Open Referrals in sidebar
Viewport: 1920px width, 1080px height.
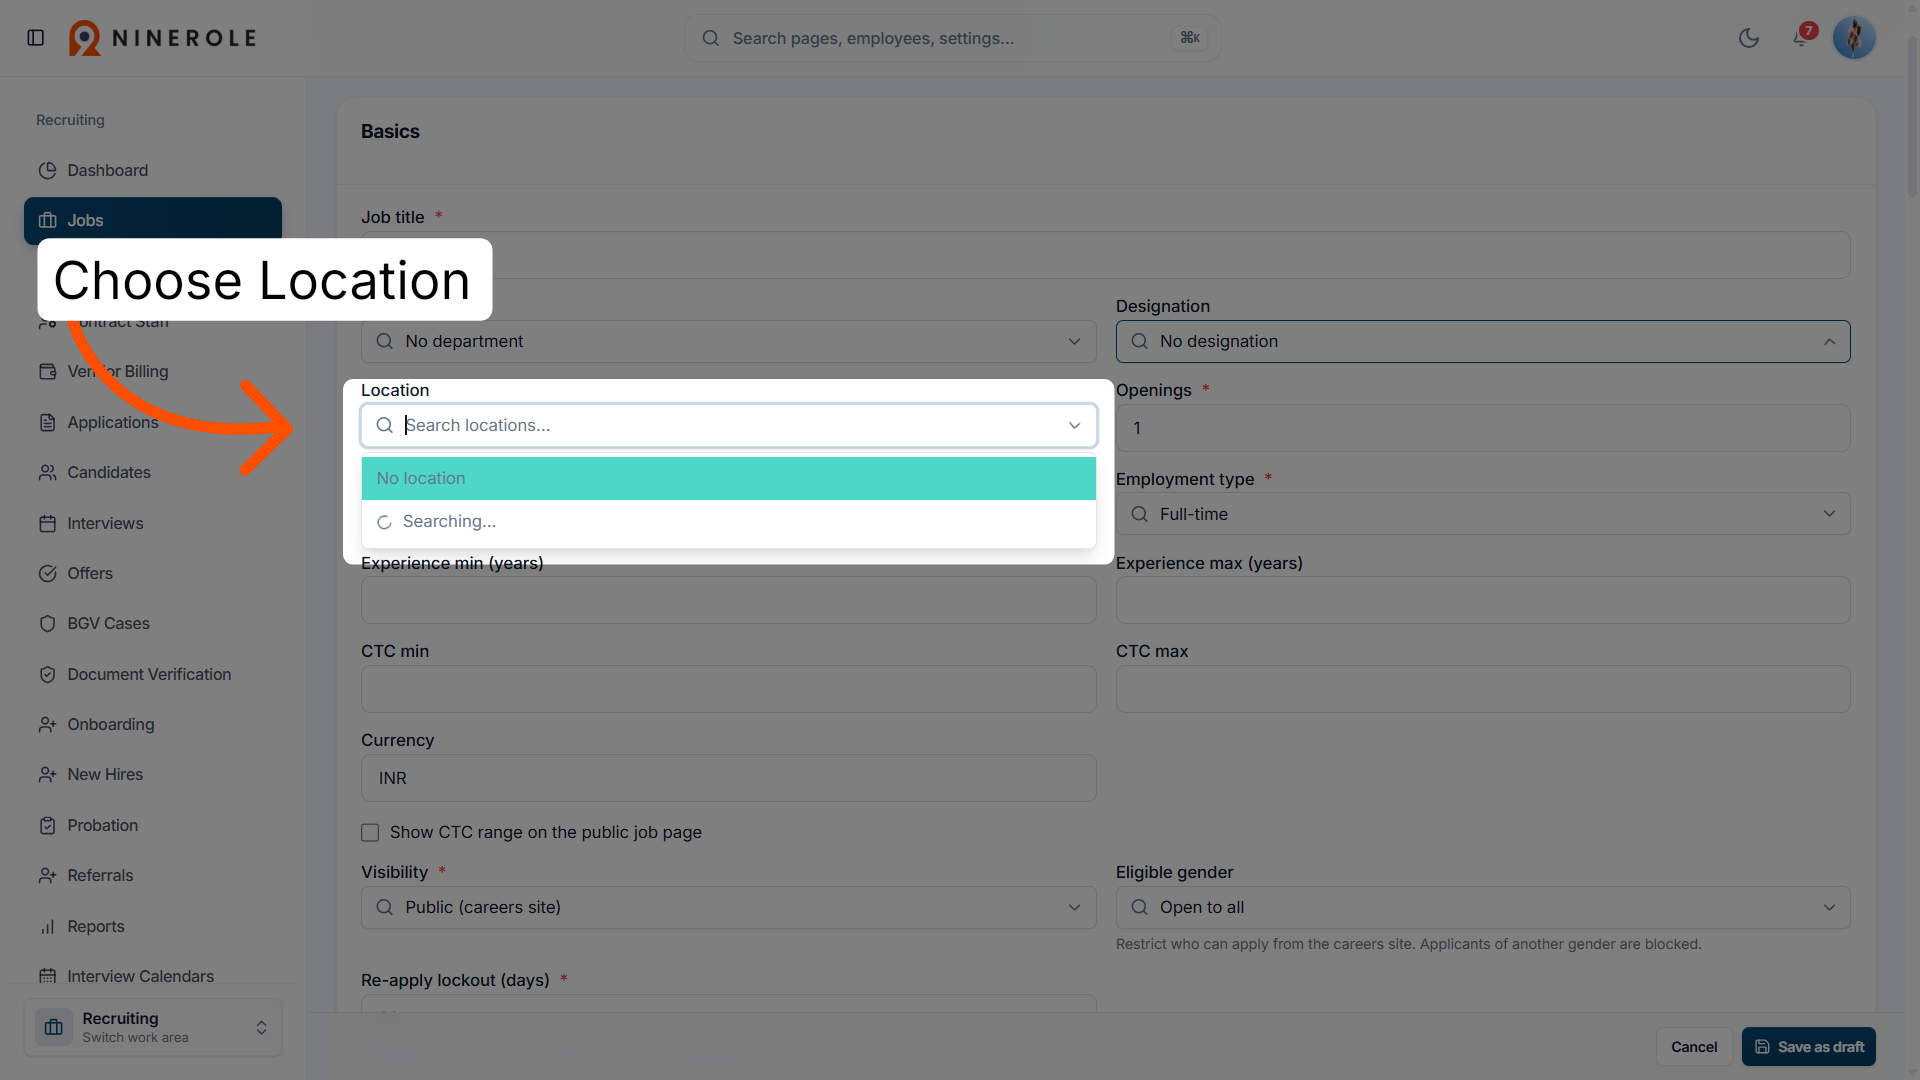pos(153,875)
